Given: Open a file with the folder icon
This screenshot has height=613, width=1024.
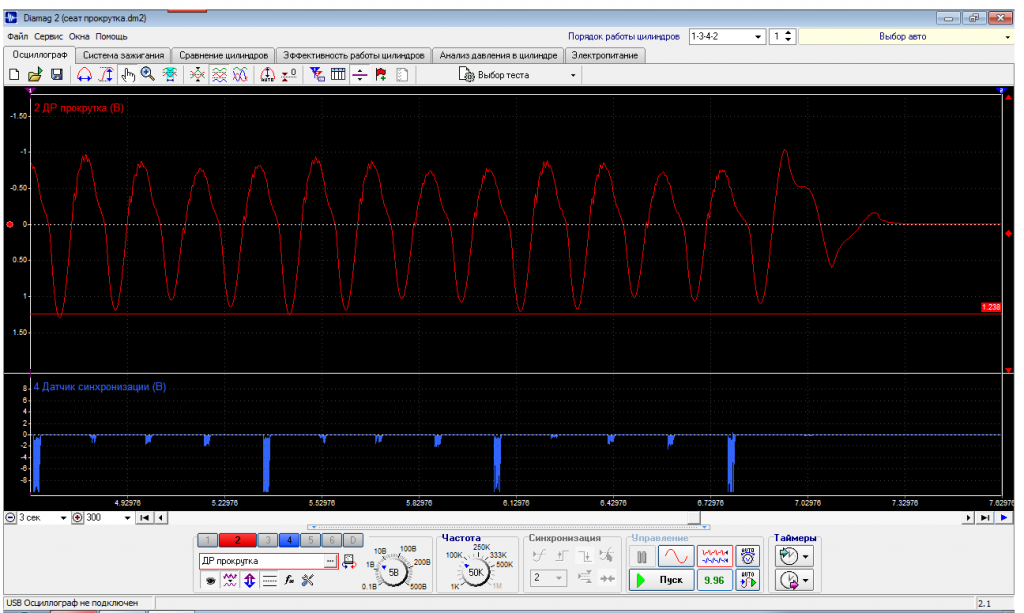Looking at the screenshot, I should tap(35, 75).
